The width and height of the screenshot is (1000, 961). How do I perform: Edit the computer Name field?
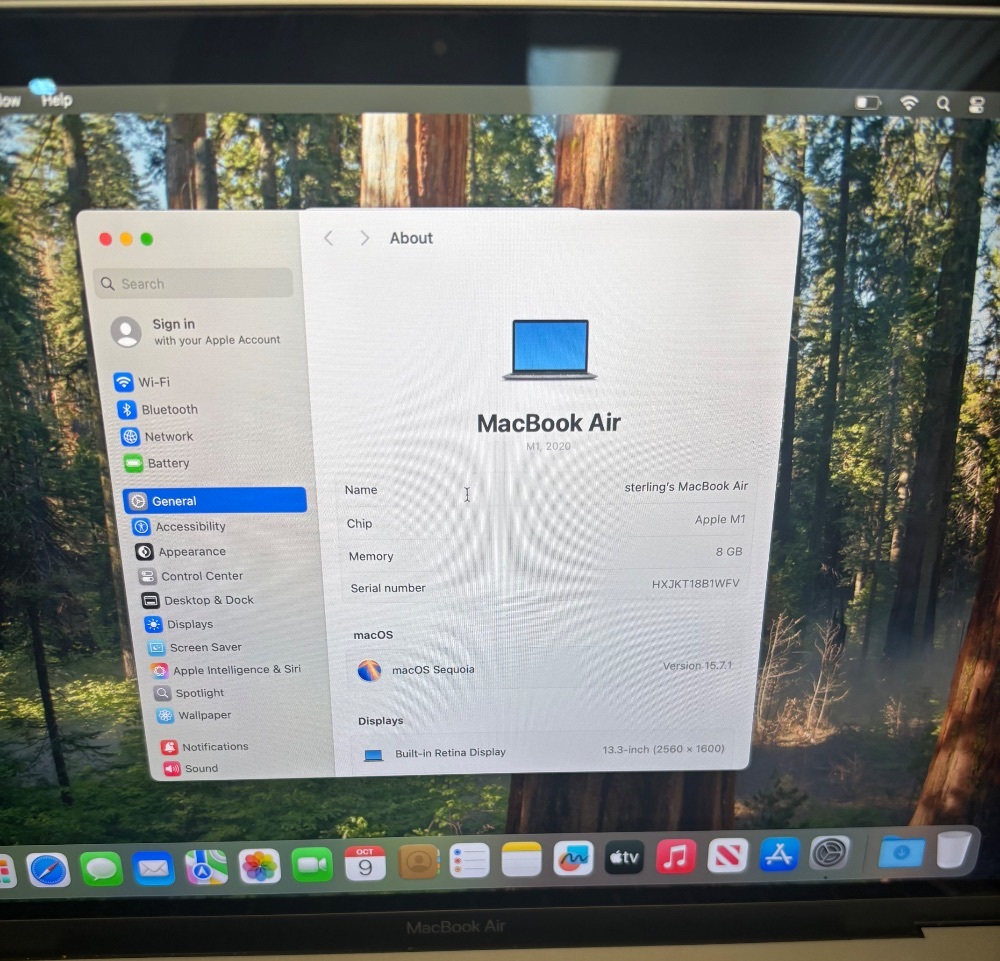[x=685, y=487]
